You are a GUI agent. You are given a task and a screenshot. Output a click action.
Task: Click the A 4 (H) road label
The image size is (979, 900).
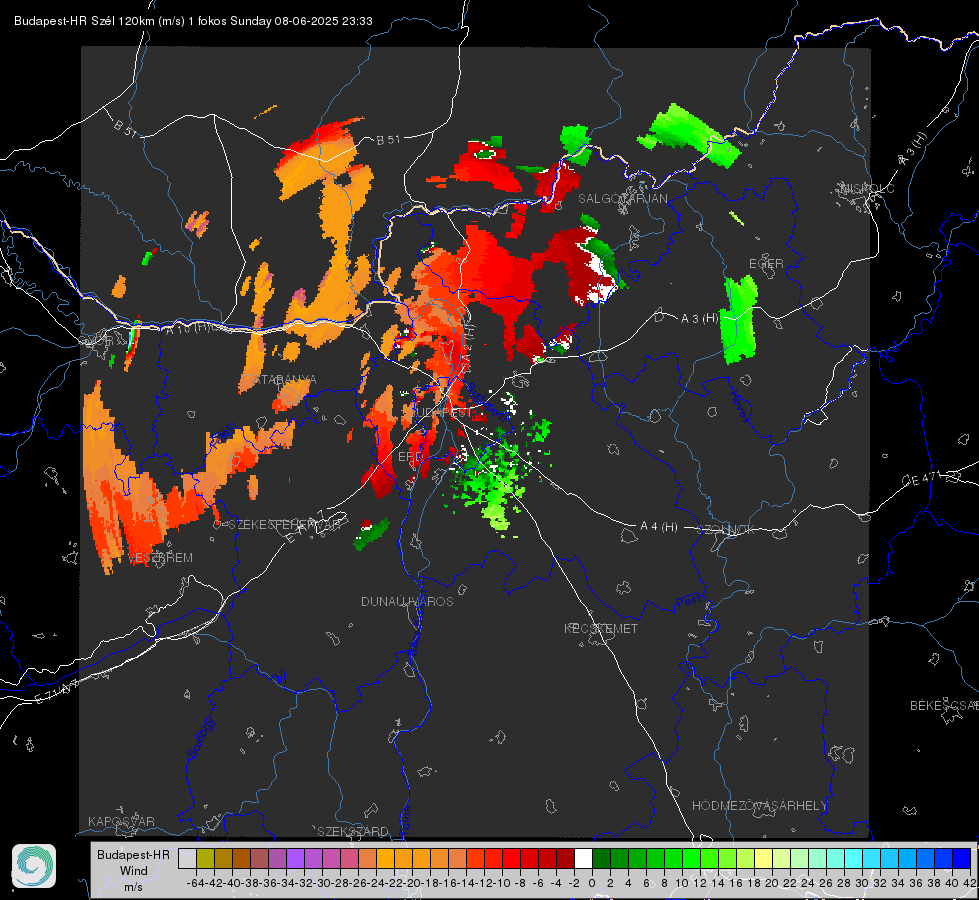click(x=659, y=527)
